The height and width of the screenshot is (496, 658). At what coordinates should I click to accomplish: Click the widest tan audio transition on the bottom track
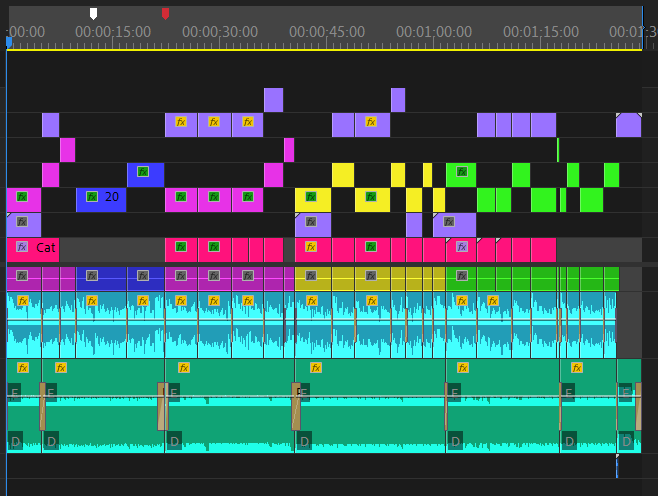[x=163, y=406]
